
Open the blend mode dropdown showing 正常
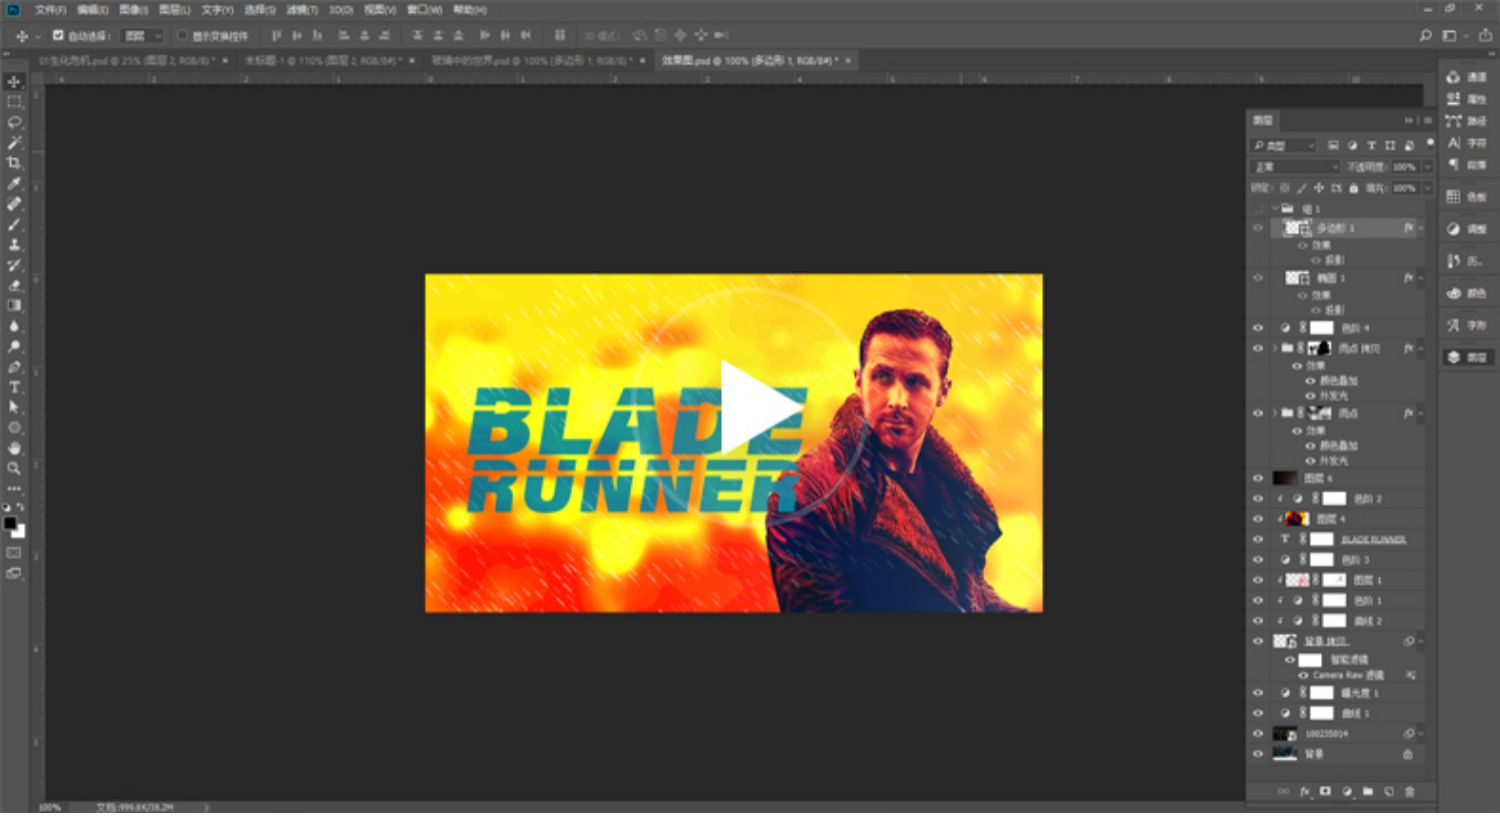[x=1295, y=166]
